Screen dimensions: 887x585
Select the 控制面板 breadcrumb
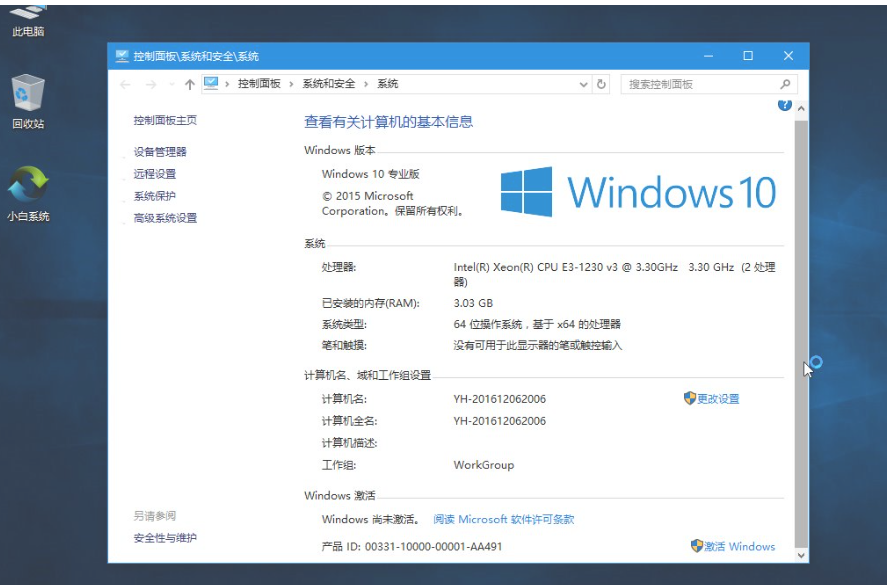pyautogui.click(x=259, y=84)
